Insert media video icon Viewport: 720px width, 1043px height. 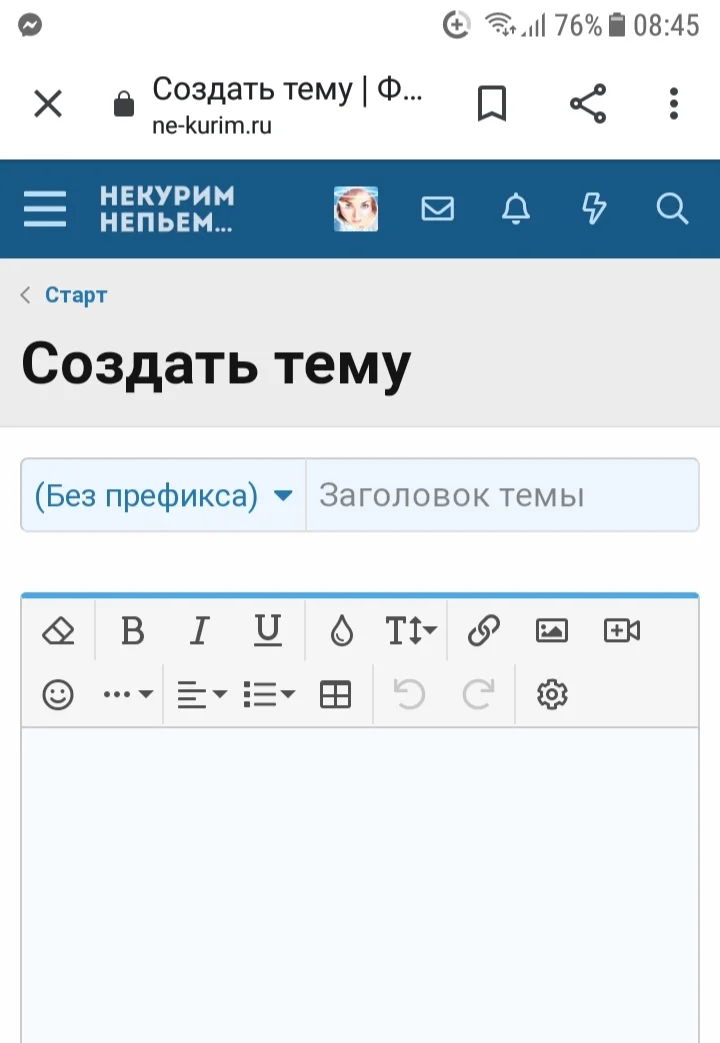(x=622, y=630)
